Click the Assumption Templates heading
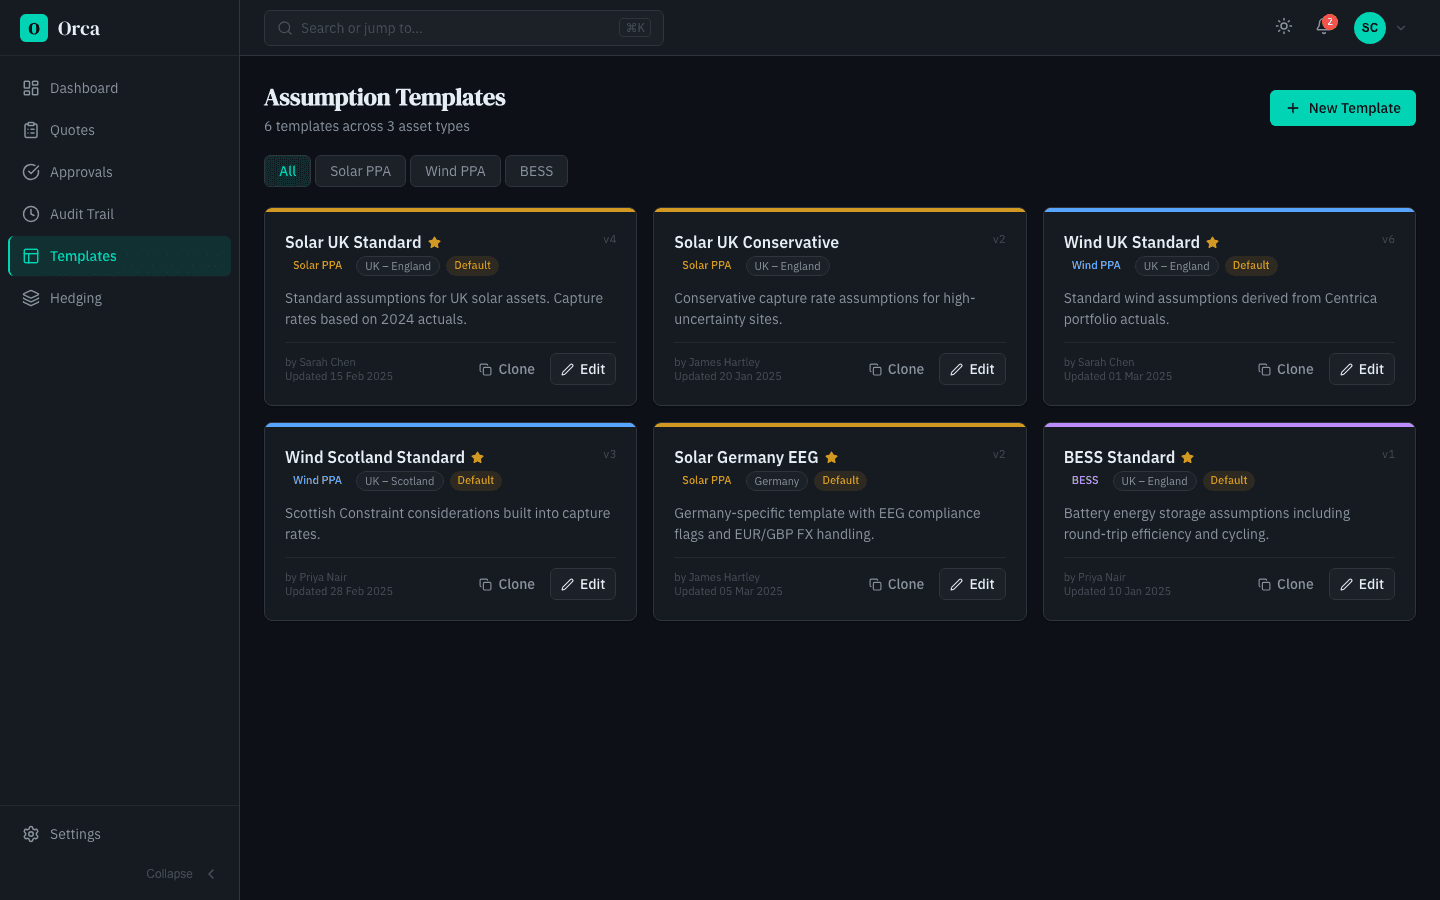The height and width of the screenshot is (900, 1440). coord(385,97)
